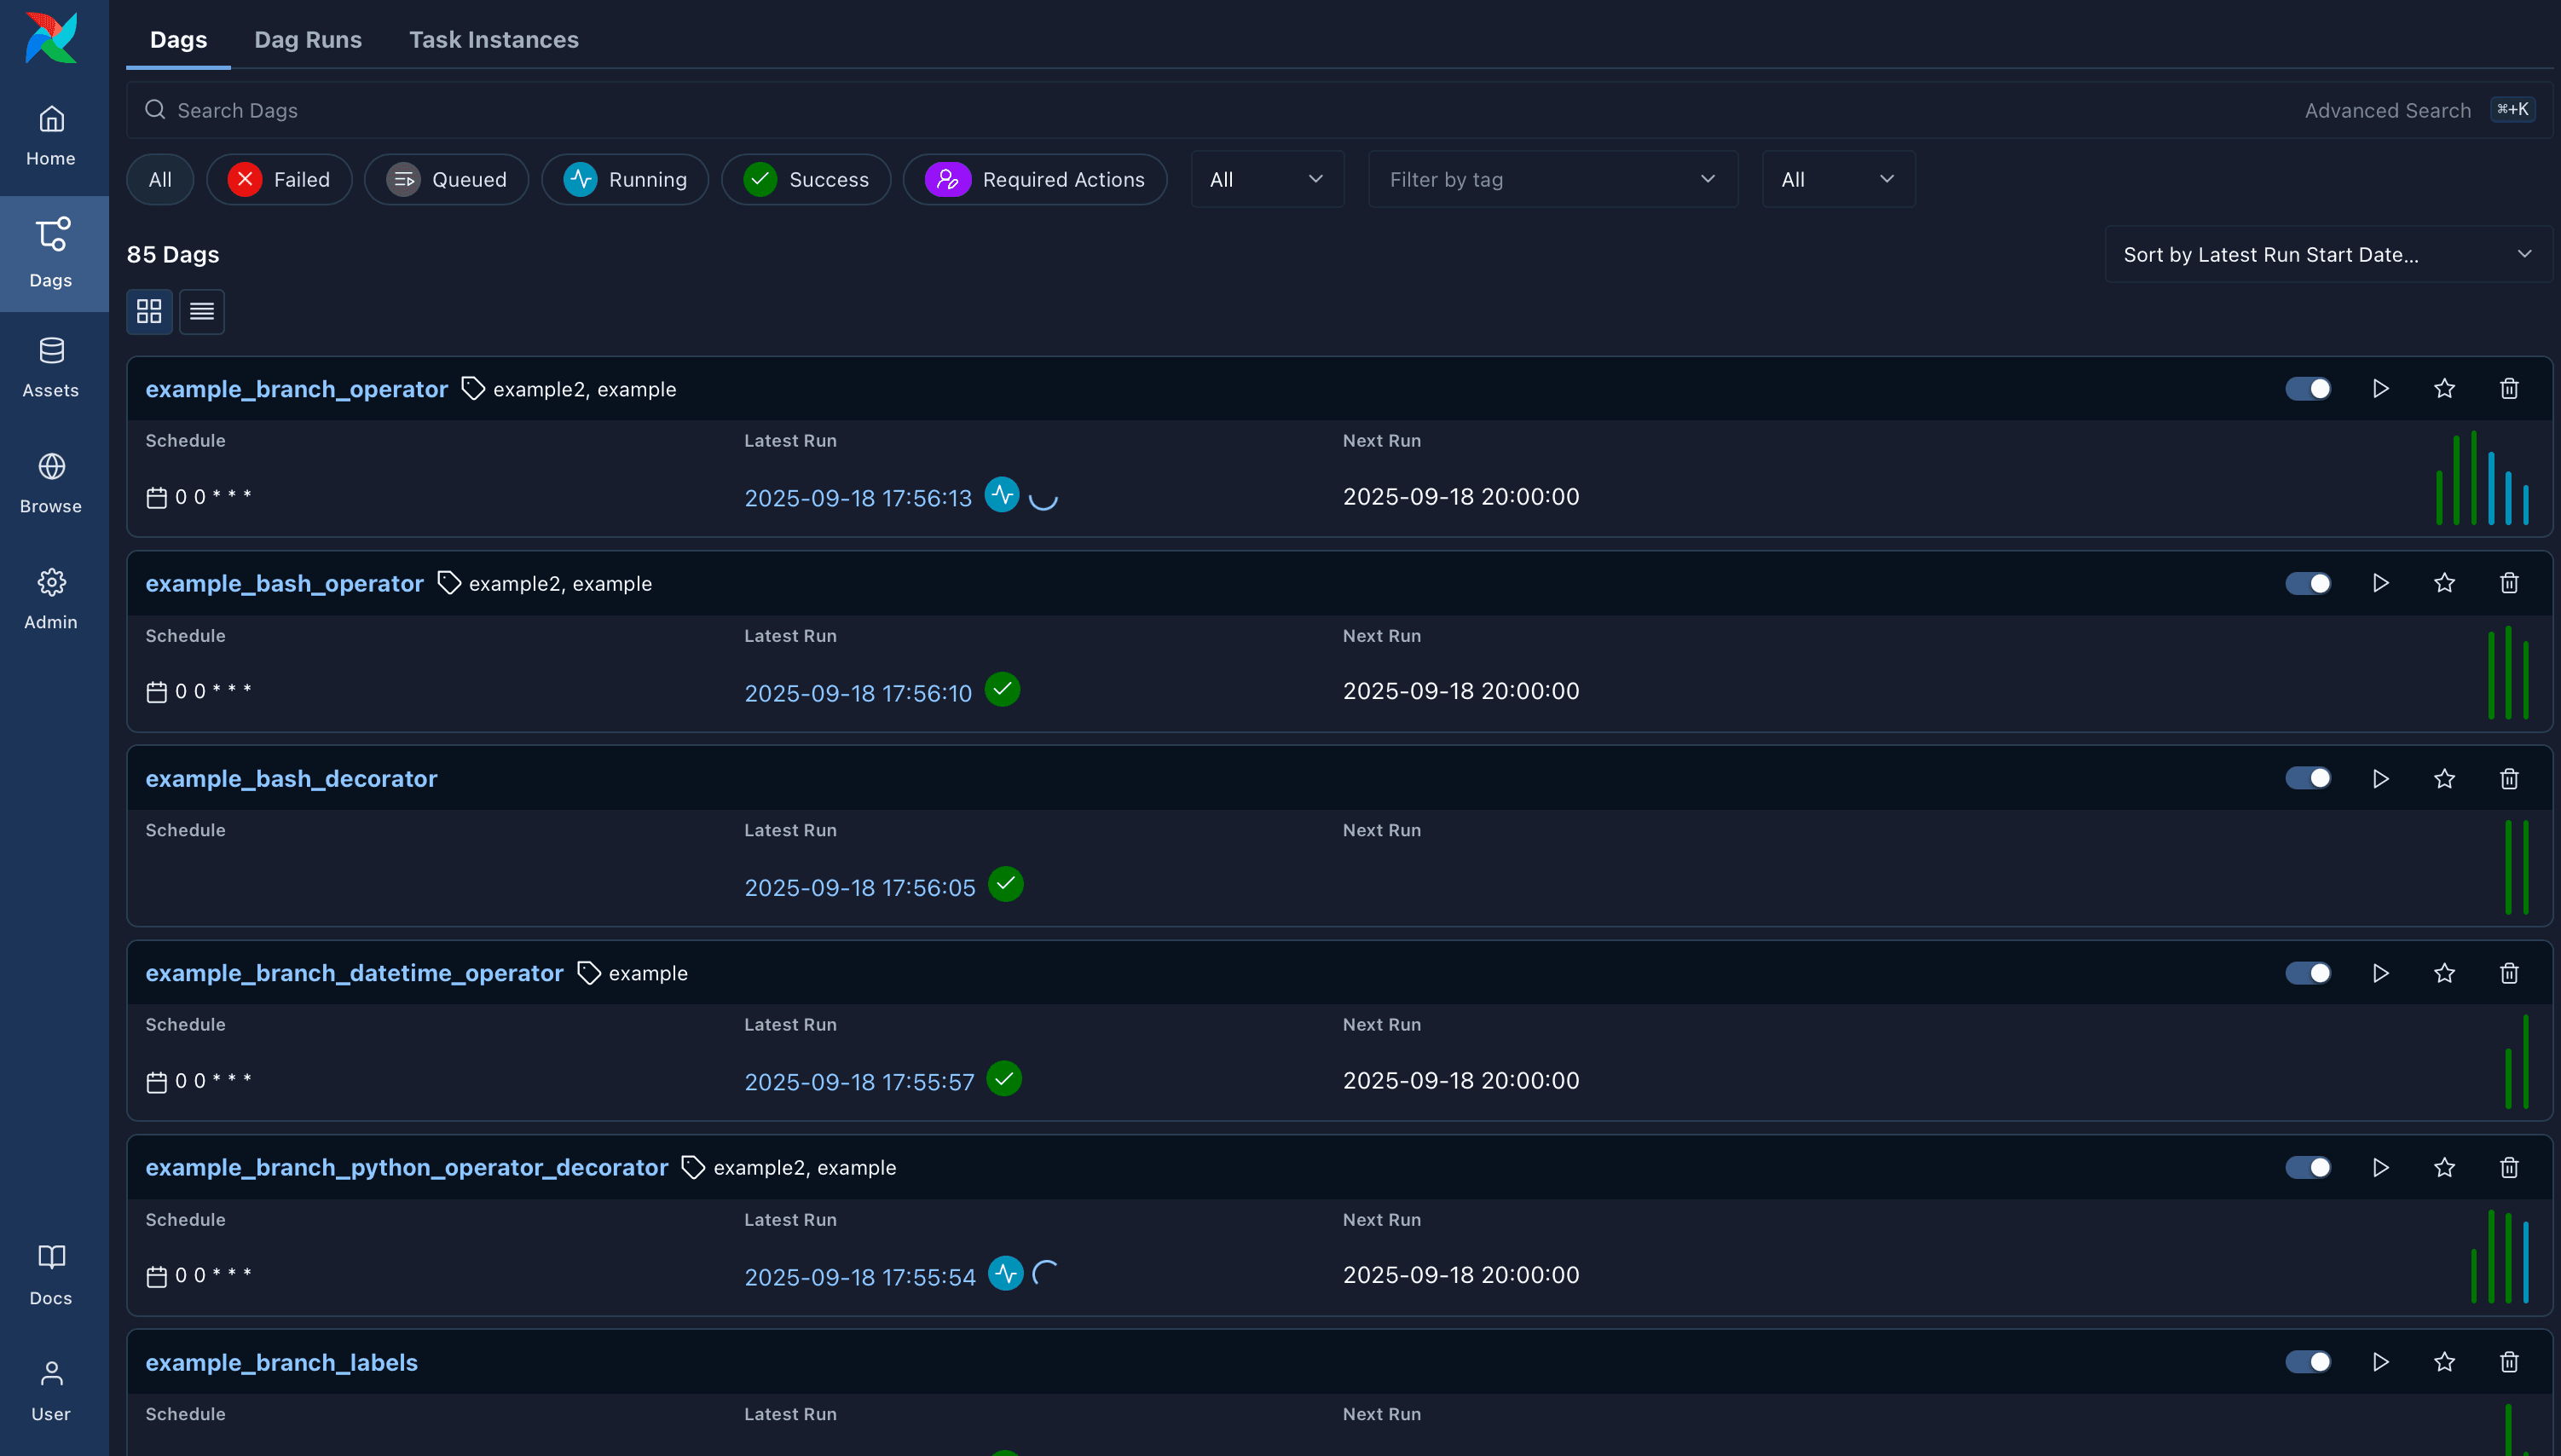Screen dimensions: 2561x1456
Task: Disable the example_branch_labels DAG switch
Action: click(2308, 1362)
